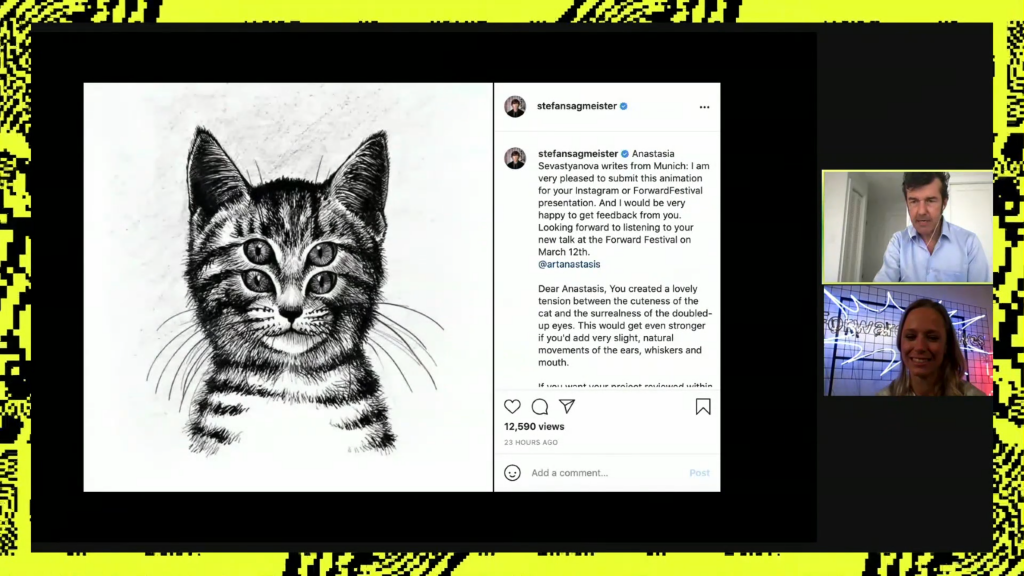The image size is (1024, 576).
Task: Select the female host's video tile
Action: pyautogui.click(x=908, y=340)
